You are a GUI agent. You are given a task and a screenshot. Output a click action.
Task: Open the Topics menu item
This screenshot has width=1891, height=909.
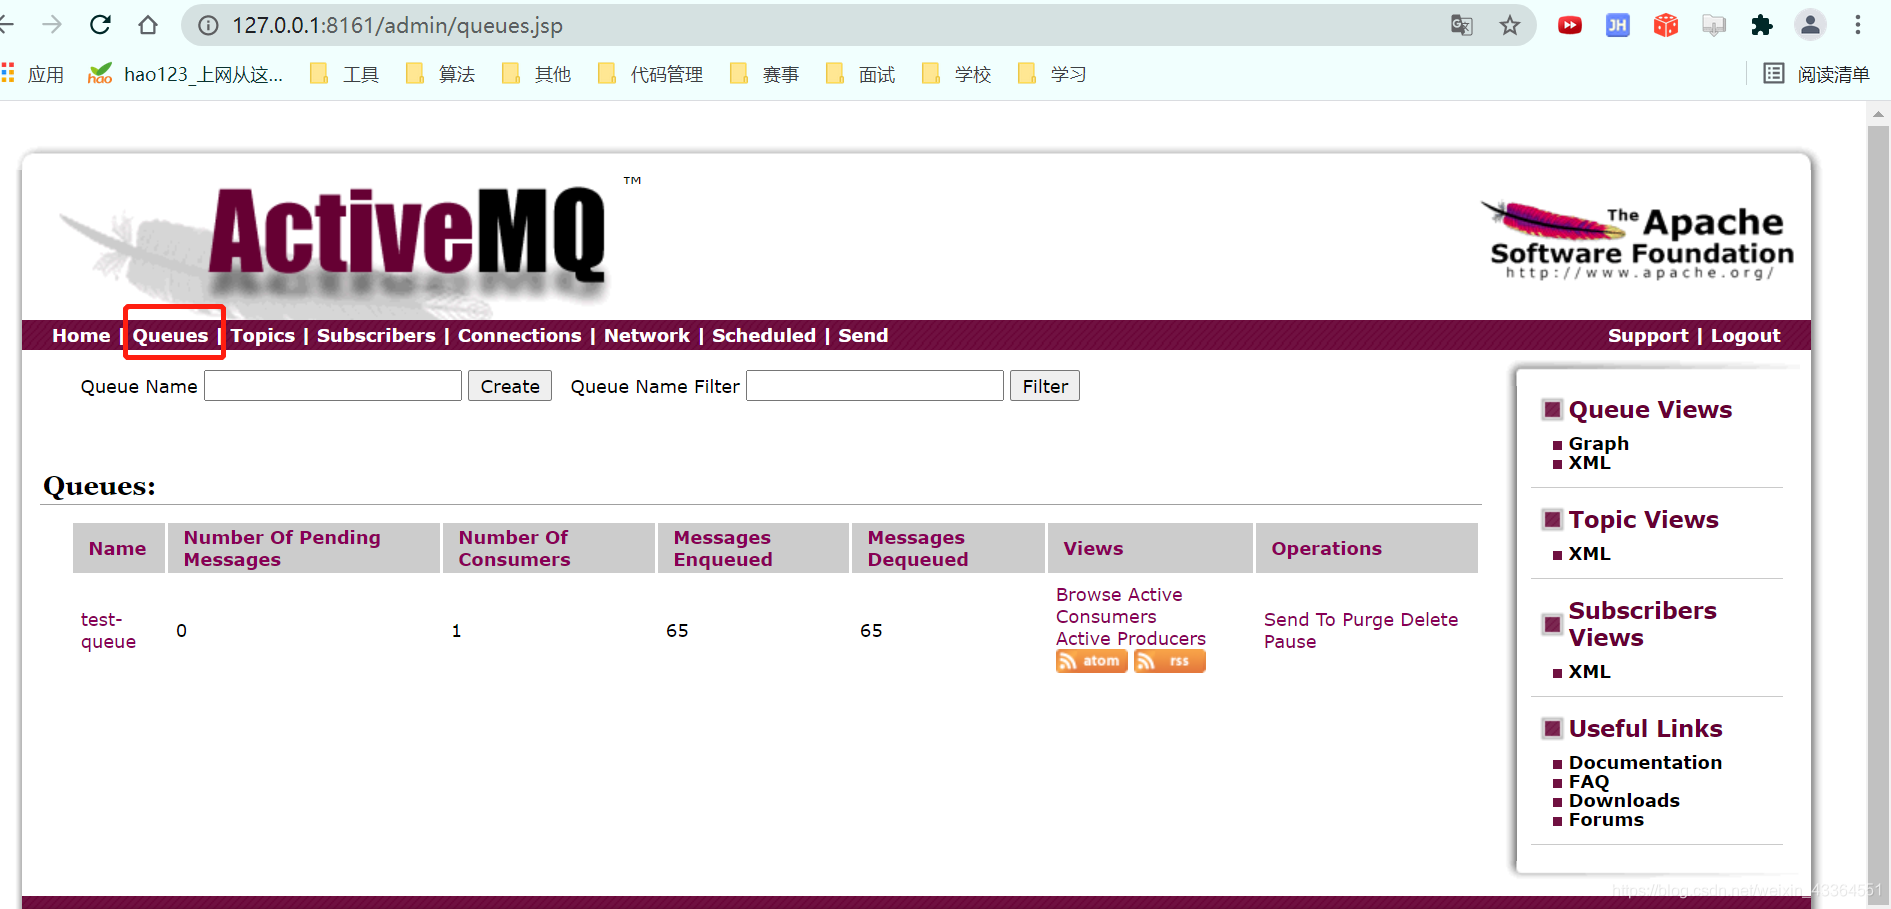[263, 336]
